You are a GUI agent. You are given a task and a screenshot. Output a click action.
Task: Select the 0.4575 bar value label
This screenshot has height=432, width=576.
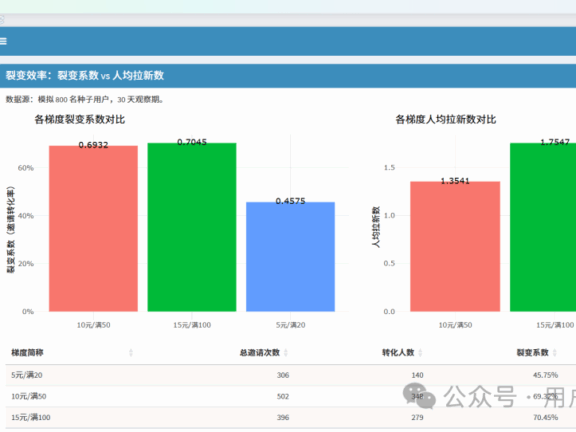[290, 201]
